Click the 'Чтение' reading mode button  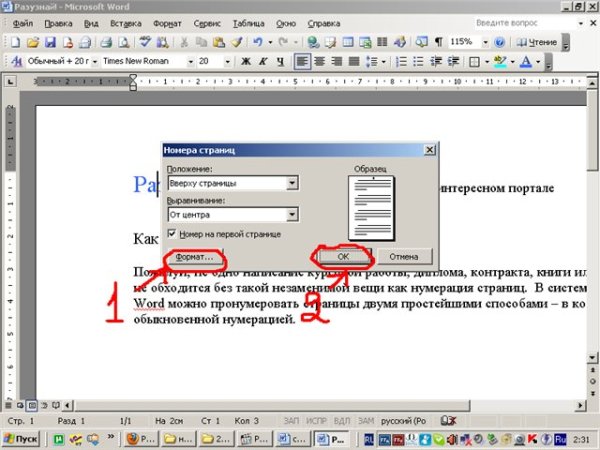536,42
